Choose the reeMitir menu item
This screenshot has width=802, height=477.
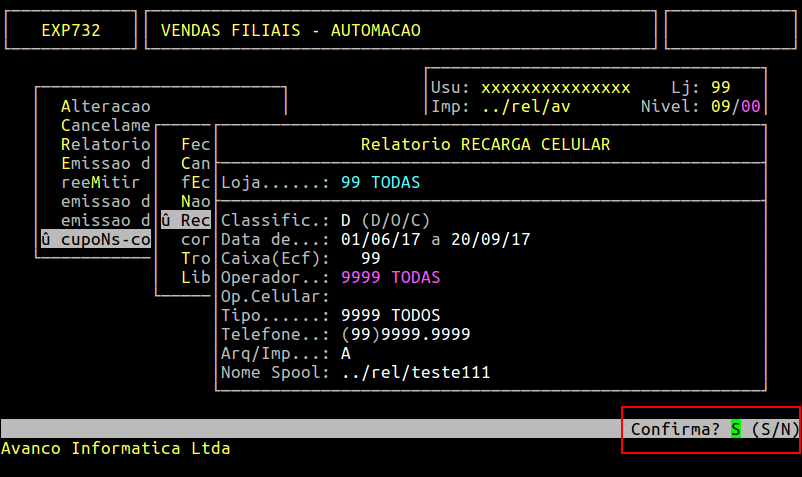click(100, 182)
